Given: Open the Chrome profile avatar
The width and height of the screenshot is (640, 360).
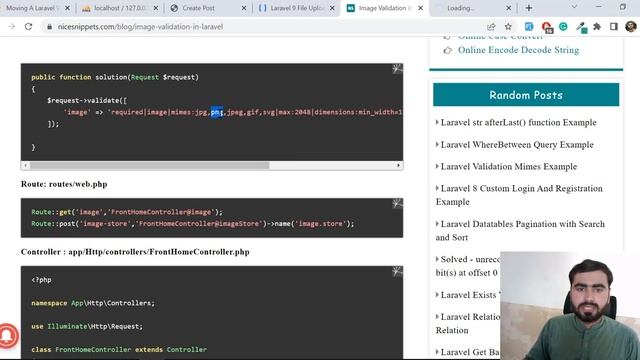Looking at the screenshot, I should tap(631, 27).
